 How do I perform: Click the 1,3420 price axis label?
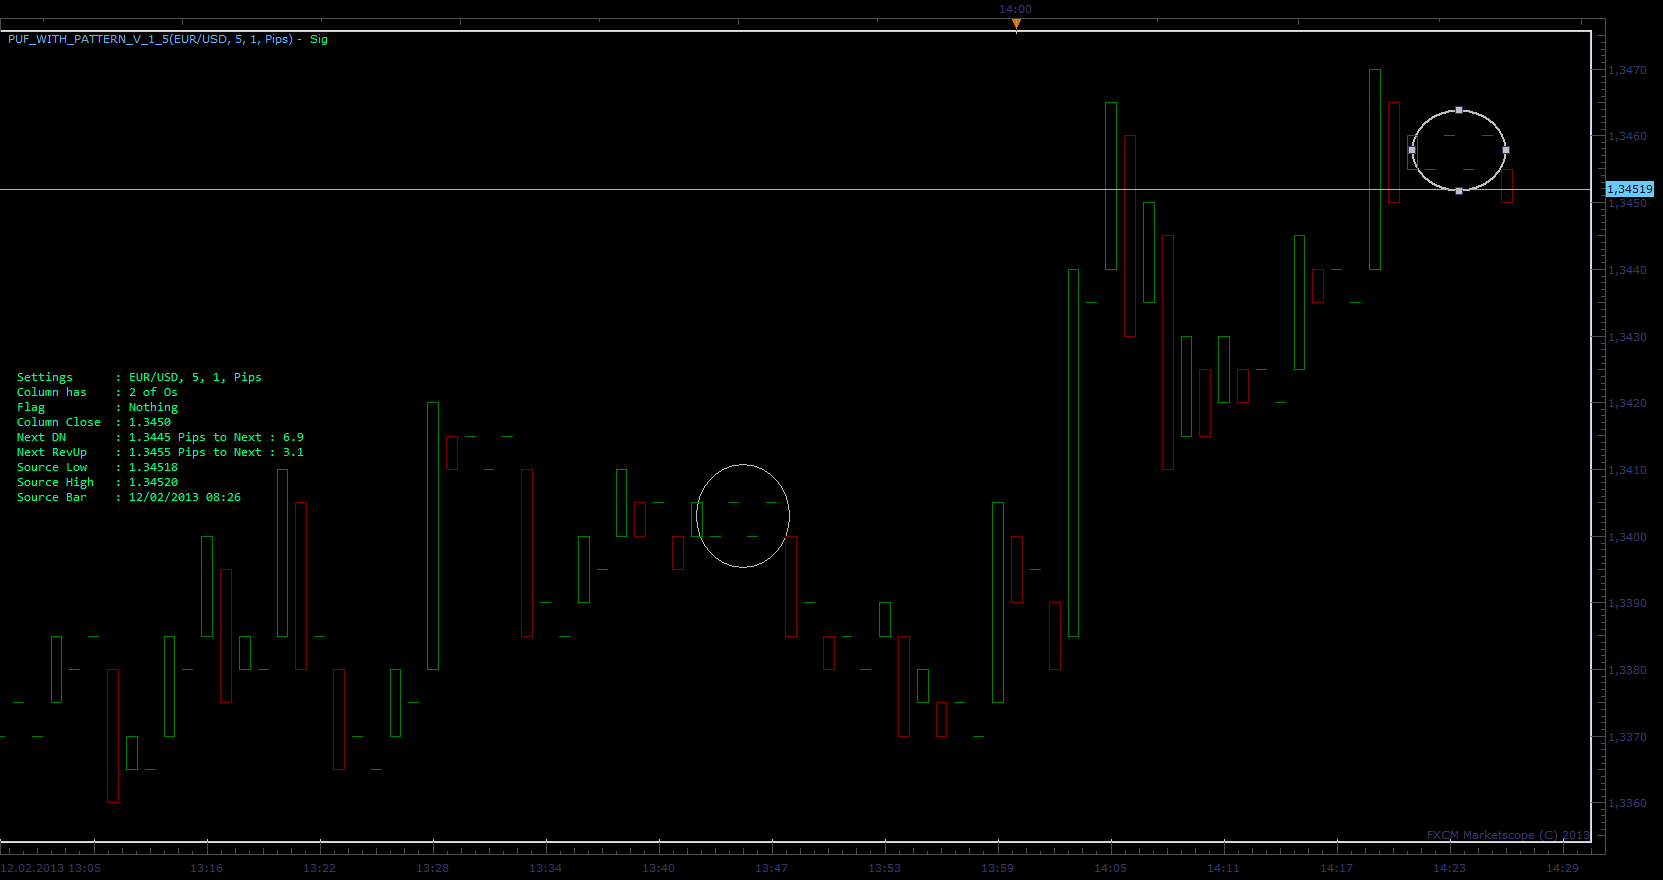[1628, 403]
